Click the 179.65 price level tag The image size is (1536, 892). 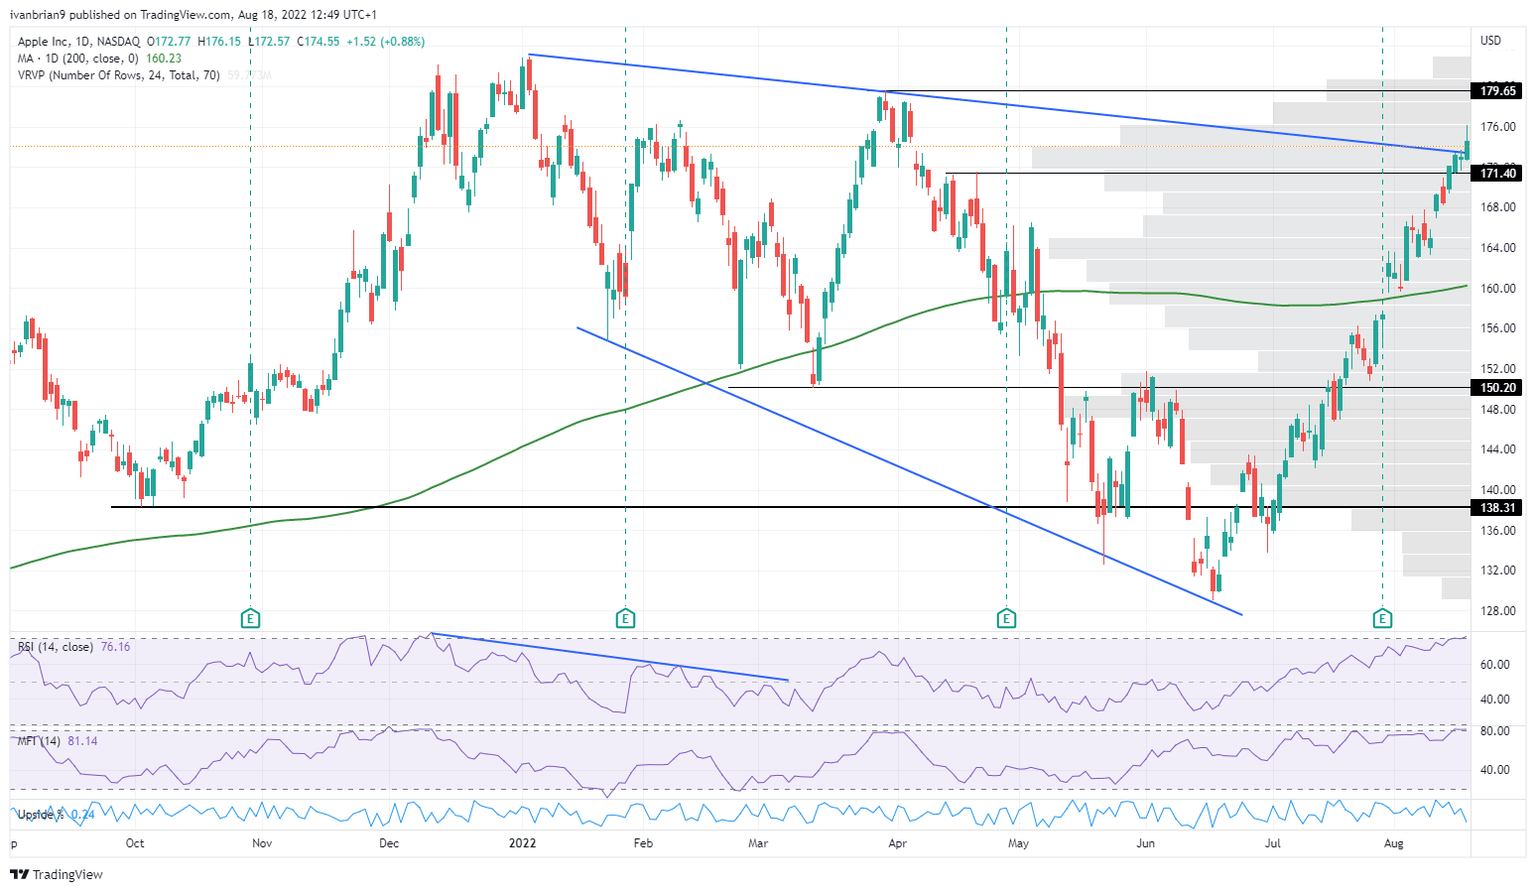pyautogui.click(x=1496, y=91)
